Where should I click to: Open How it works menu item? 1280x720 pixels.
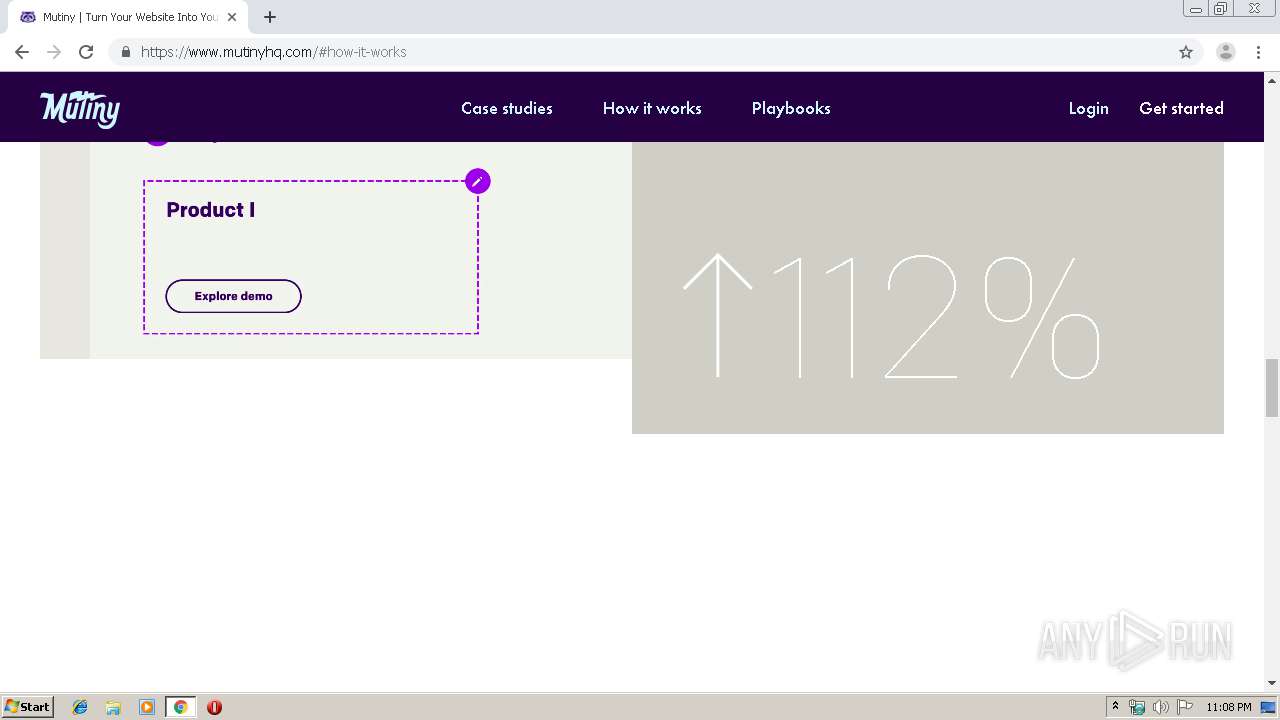click(652, 108)
